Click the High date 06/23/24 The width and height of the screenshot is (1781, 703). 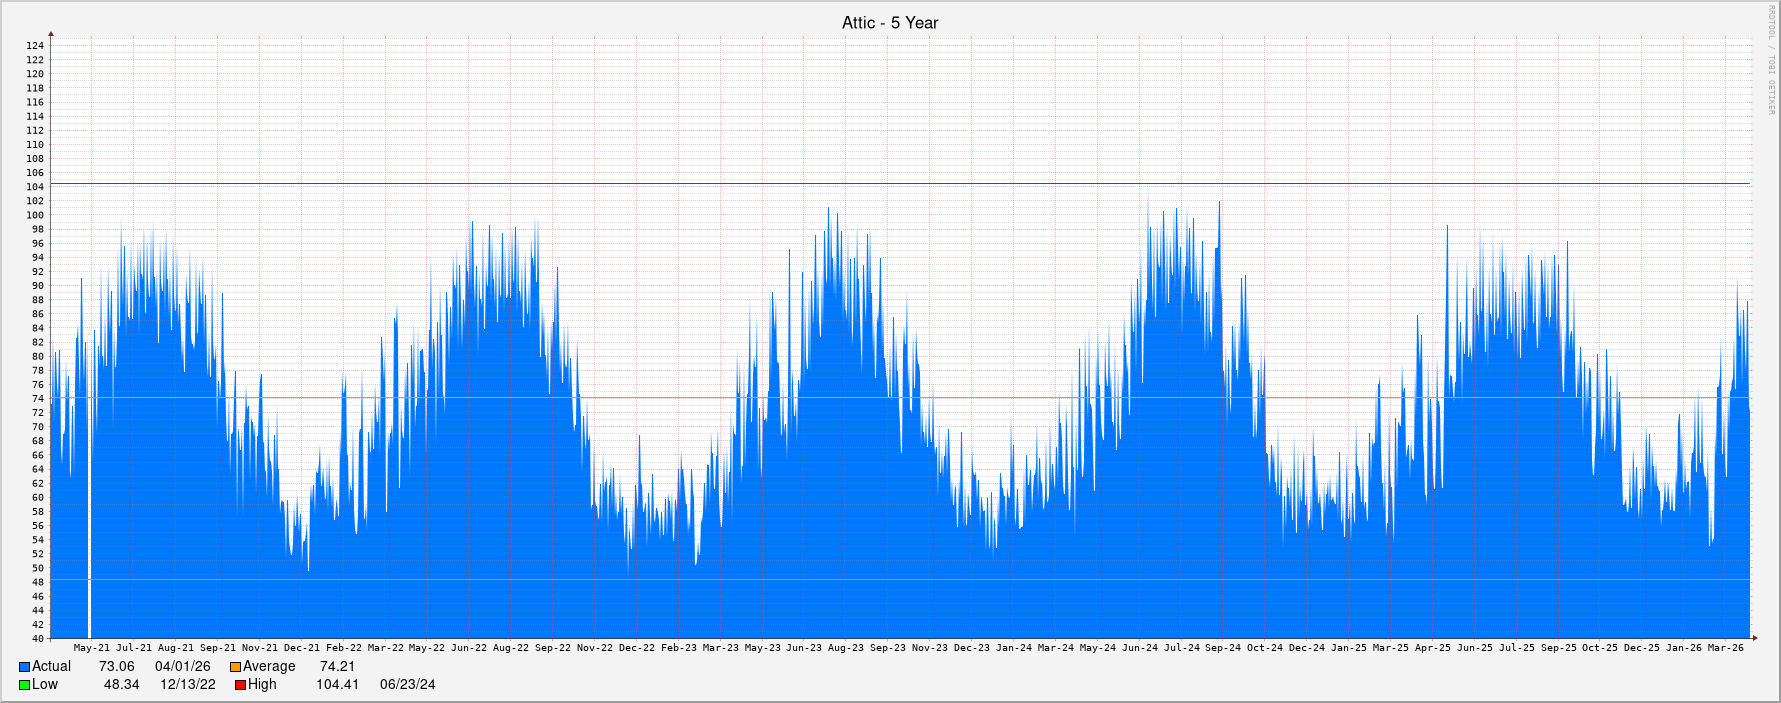[x=407, y=685]
